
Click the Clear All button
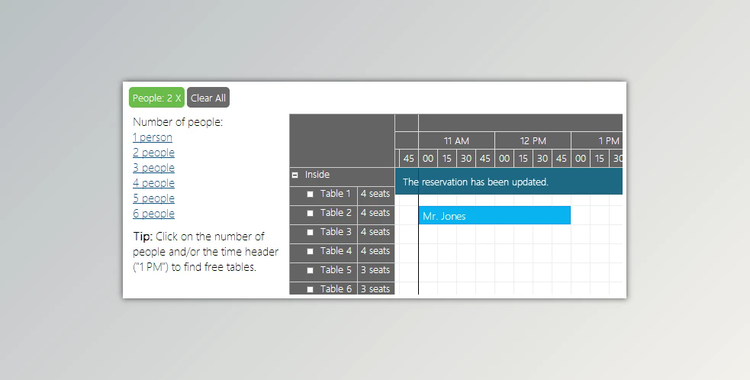tap(208, 98)
